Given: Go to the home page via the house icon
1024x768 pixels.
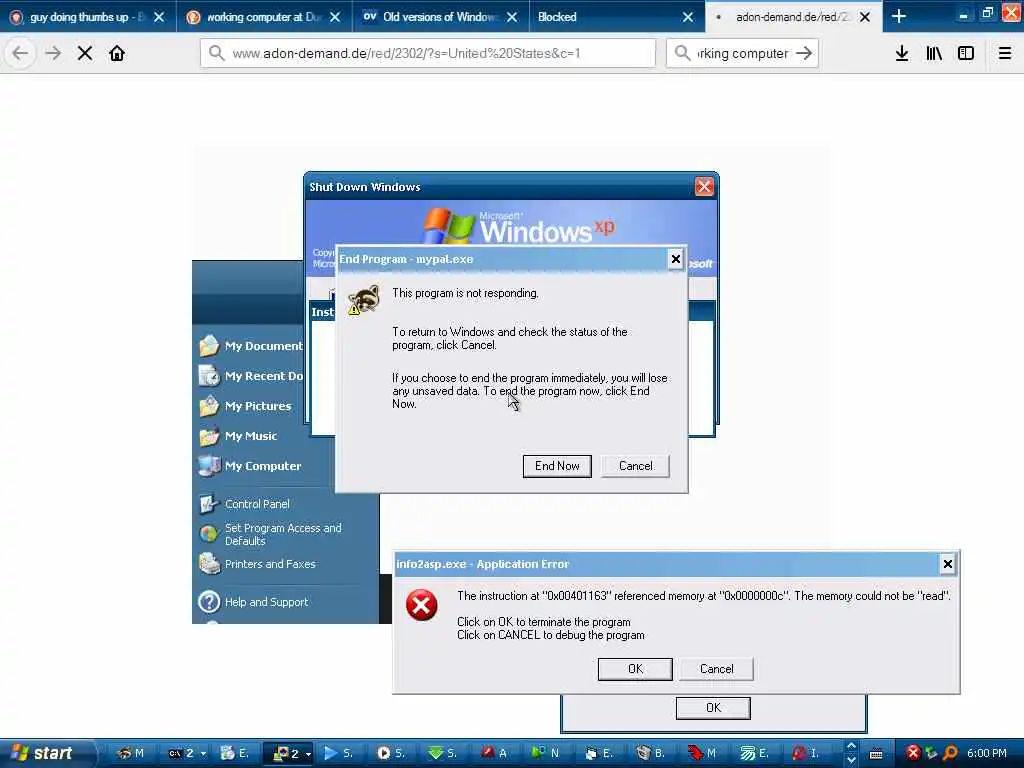Looking at the screenshot, I should (117, 54).
